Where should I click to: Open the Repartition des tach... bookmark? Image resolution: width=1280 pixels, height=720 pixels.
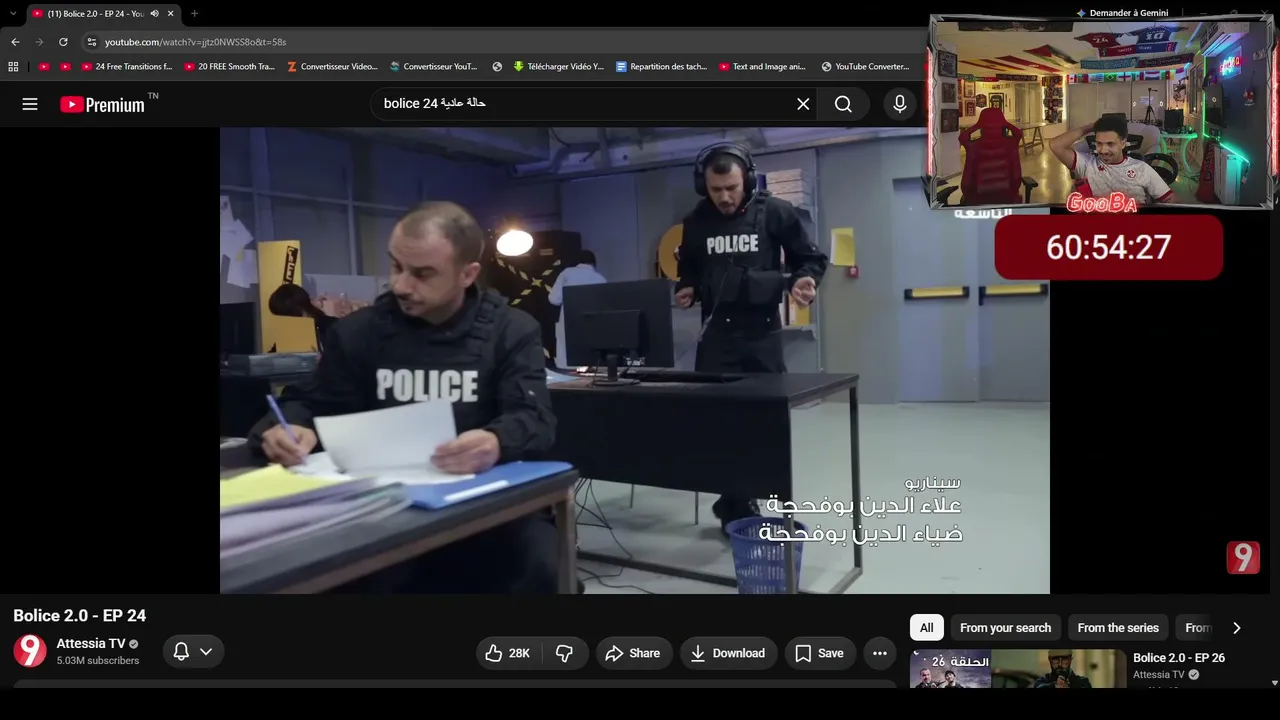pos(661,67)
